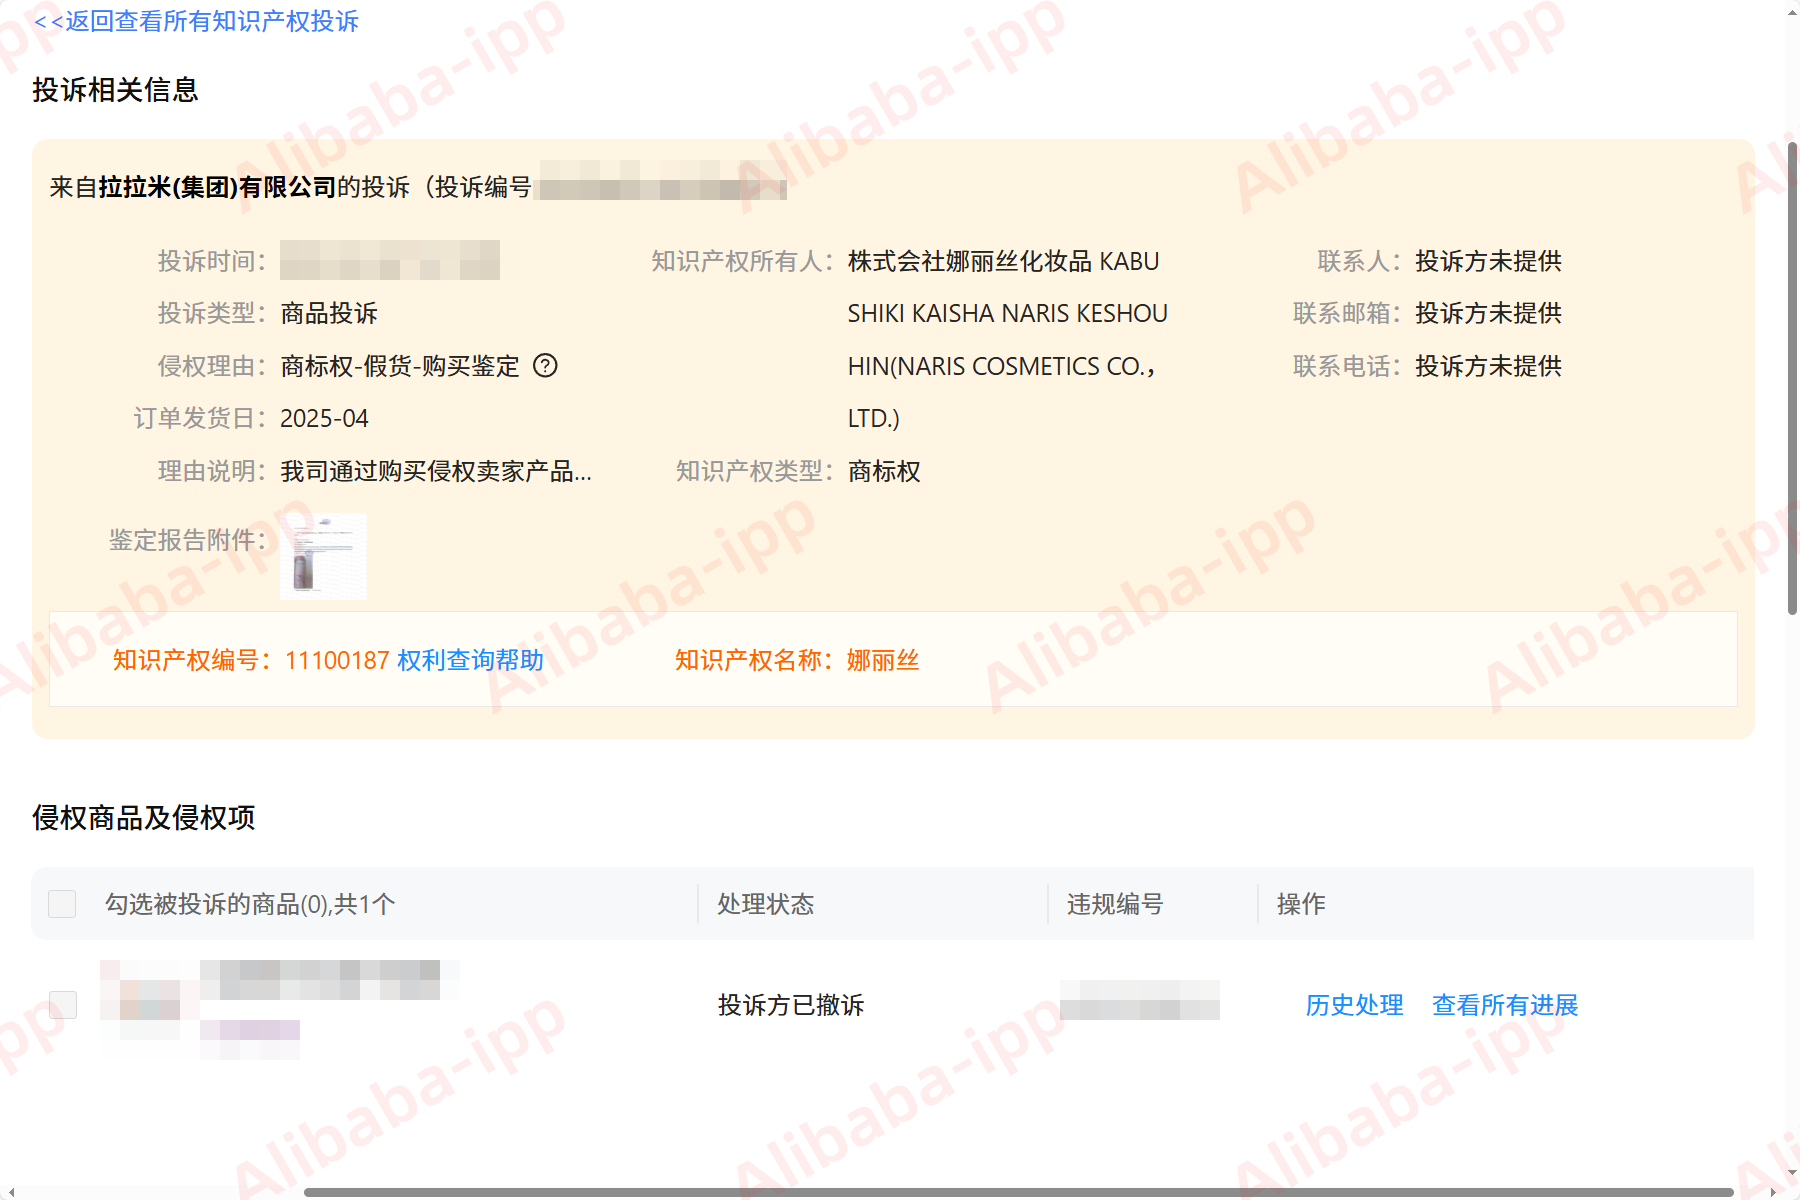1800x1200 pixels.
Task: Click the horizontal scrollbar at the bottom
Action: 1018,1192
